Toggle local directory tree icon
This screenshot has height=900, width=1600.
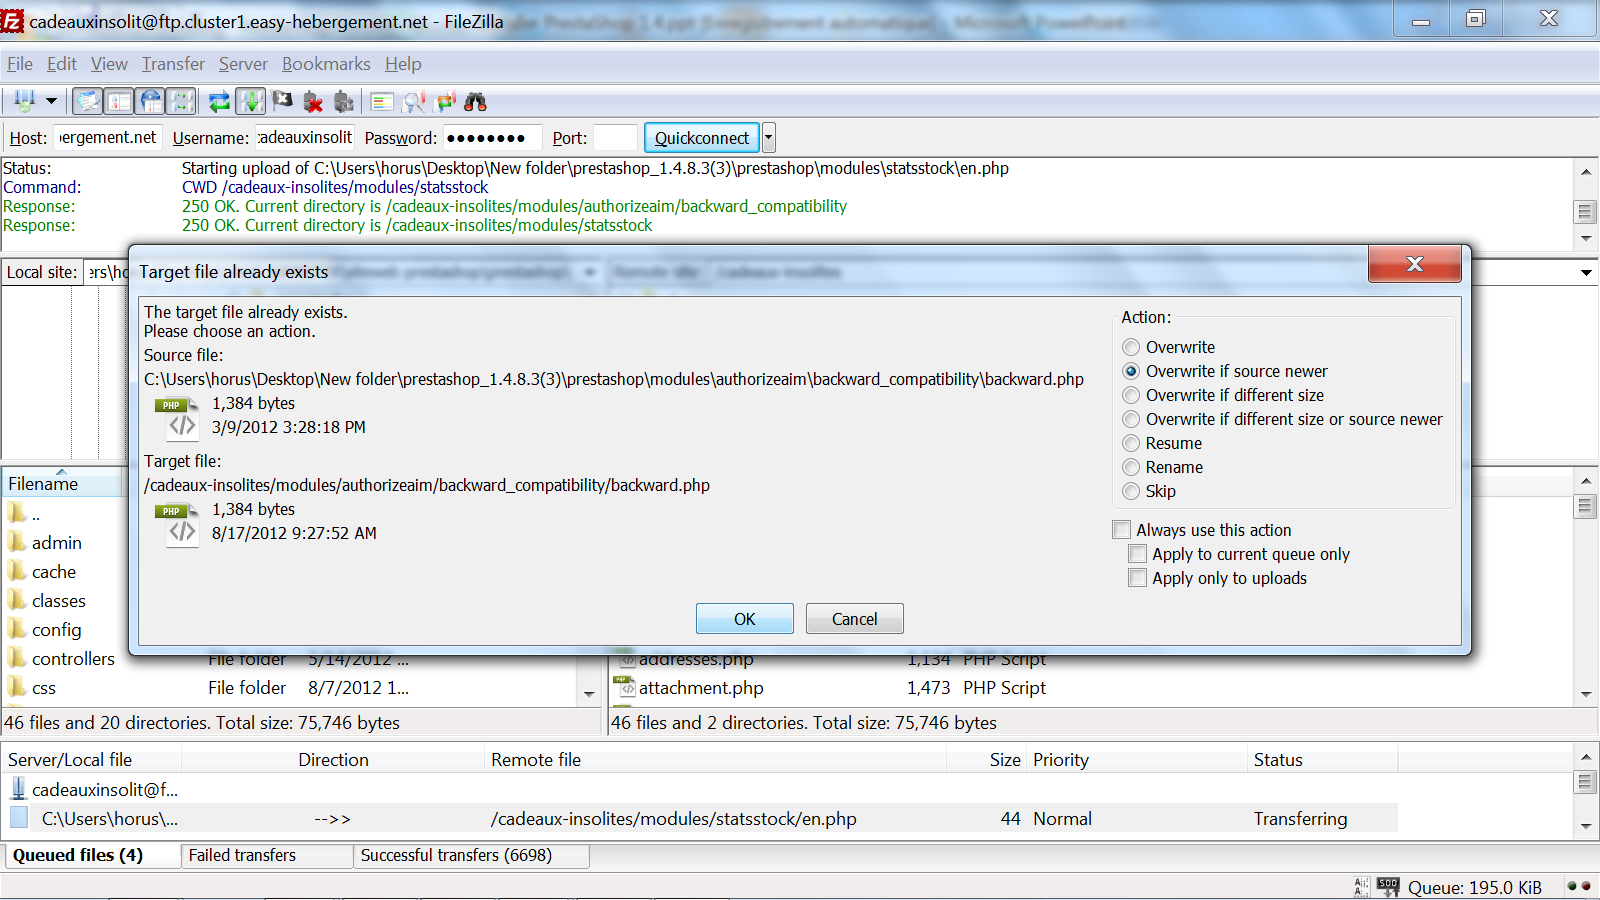[119, 101]
